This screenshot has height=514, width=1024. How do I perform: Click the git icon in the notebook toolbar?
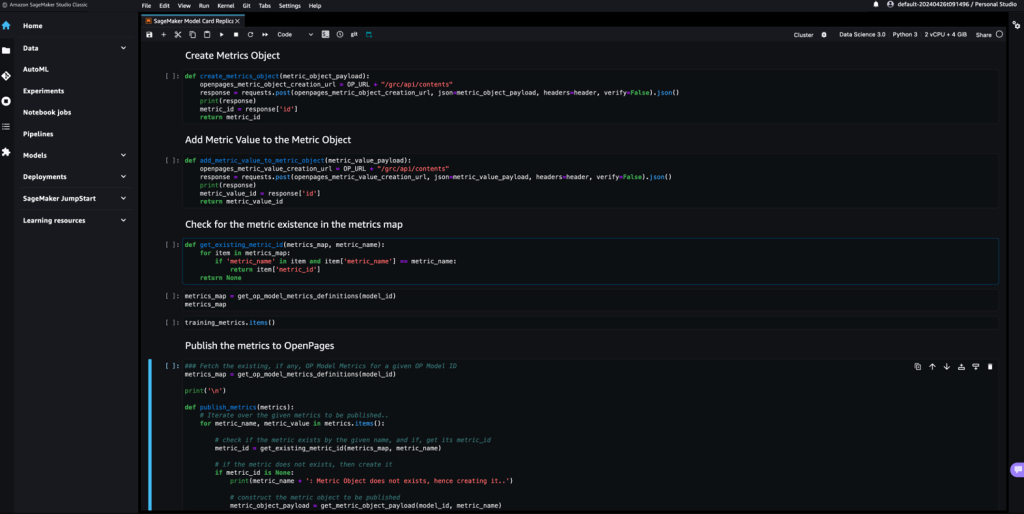click(x=354, y=35)
